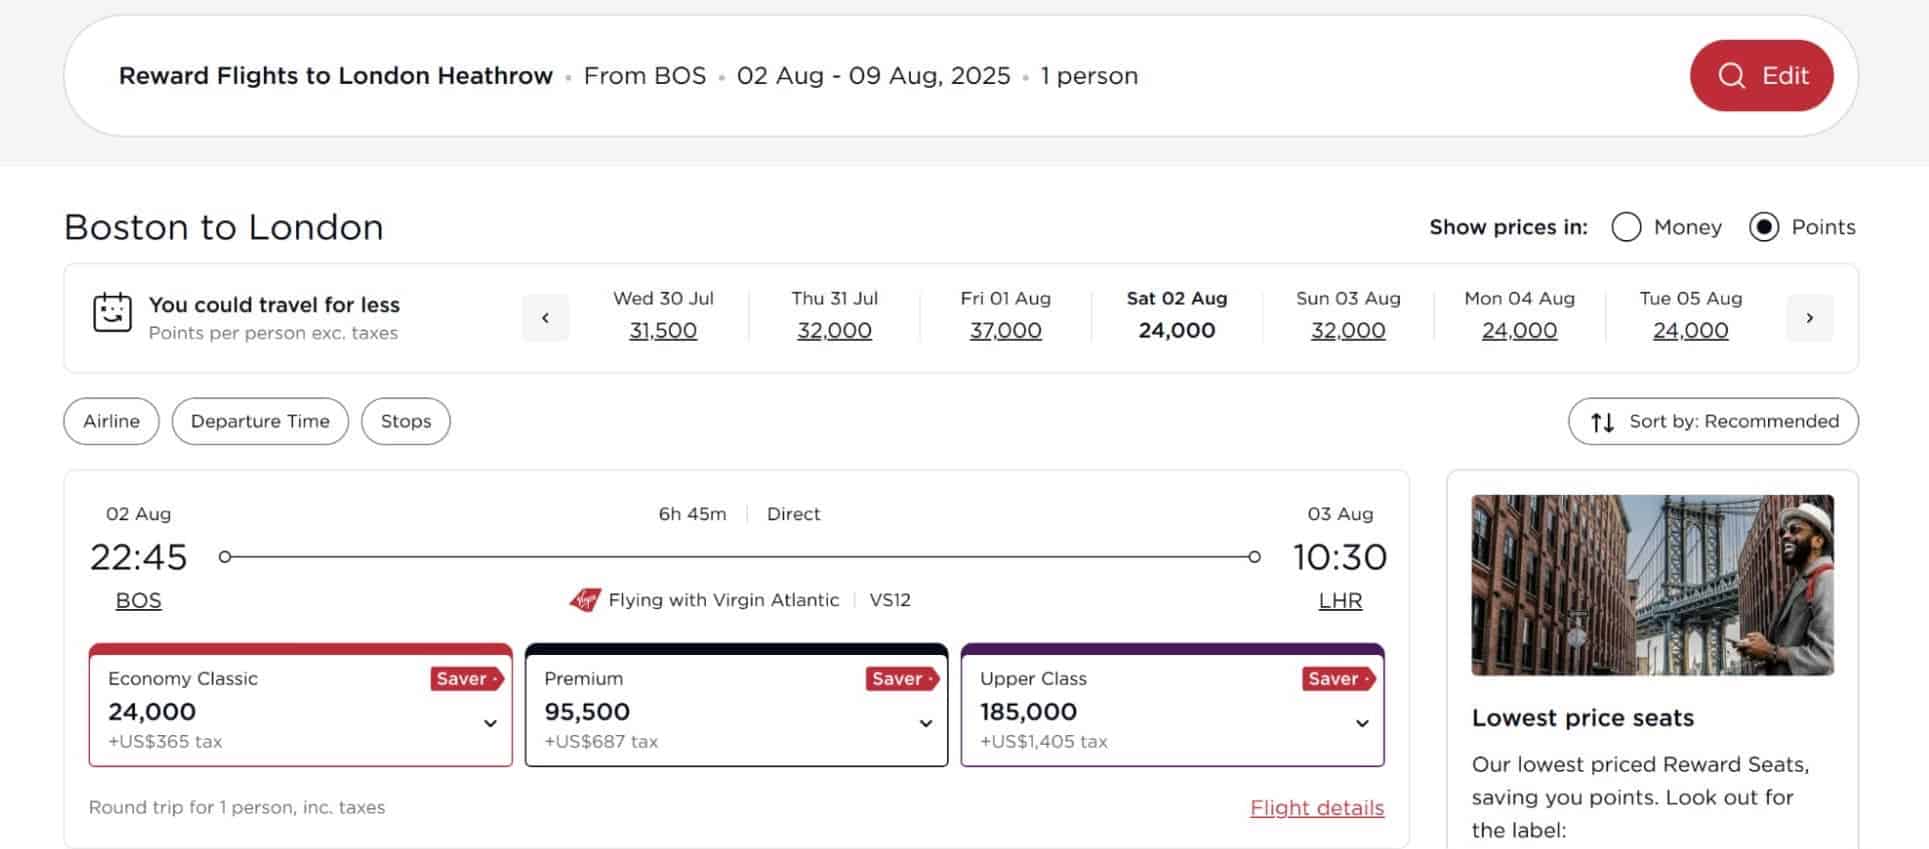Click the Lowest price seats photo
The height and width of the screenshot is (849, 1929).
pyautogui.click(x=1652, y=584)
